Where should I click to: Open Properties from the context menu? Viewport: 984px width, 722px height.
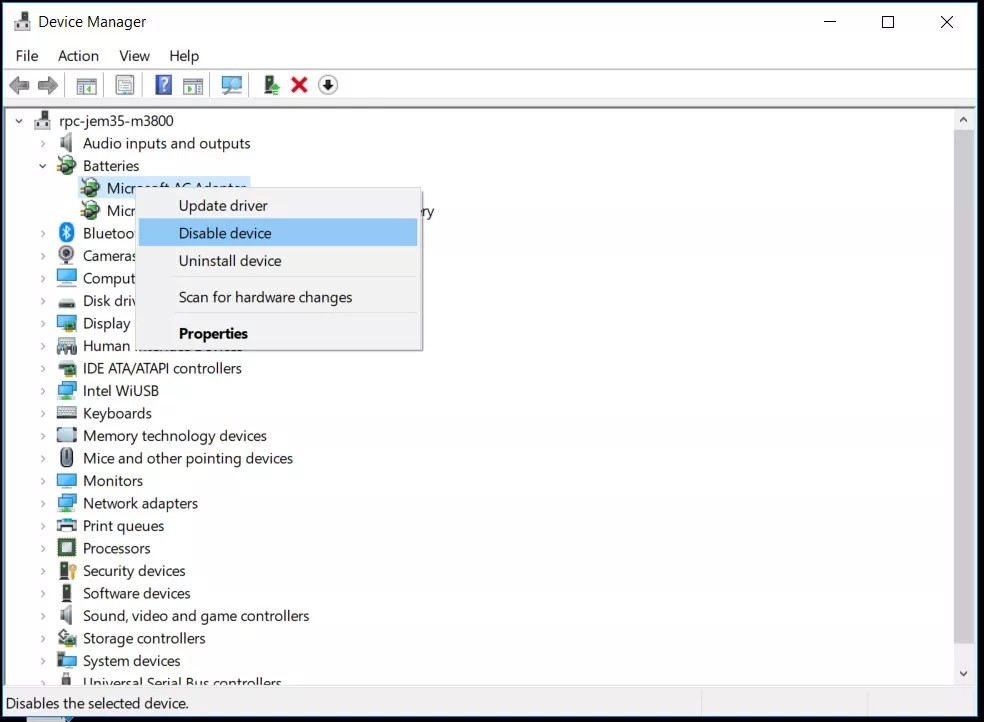[x=213, y=334]
